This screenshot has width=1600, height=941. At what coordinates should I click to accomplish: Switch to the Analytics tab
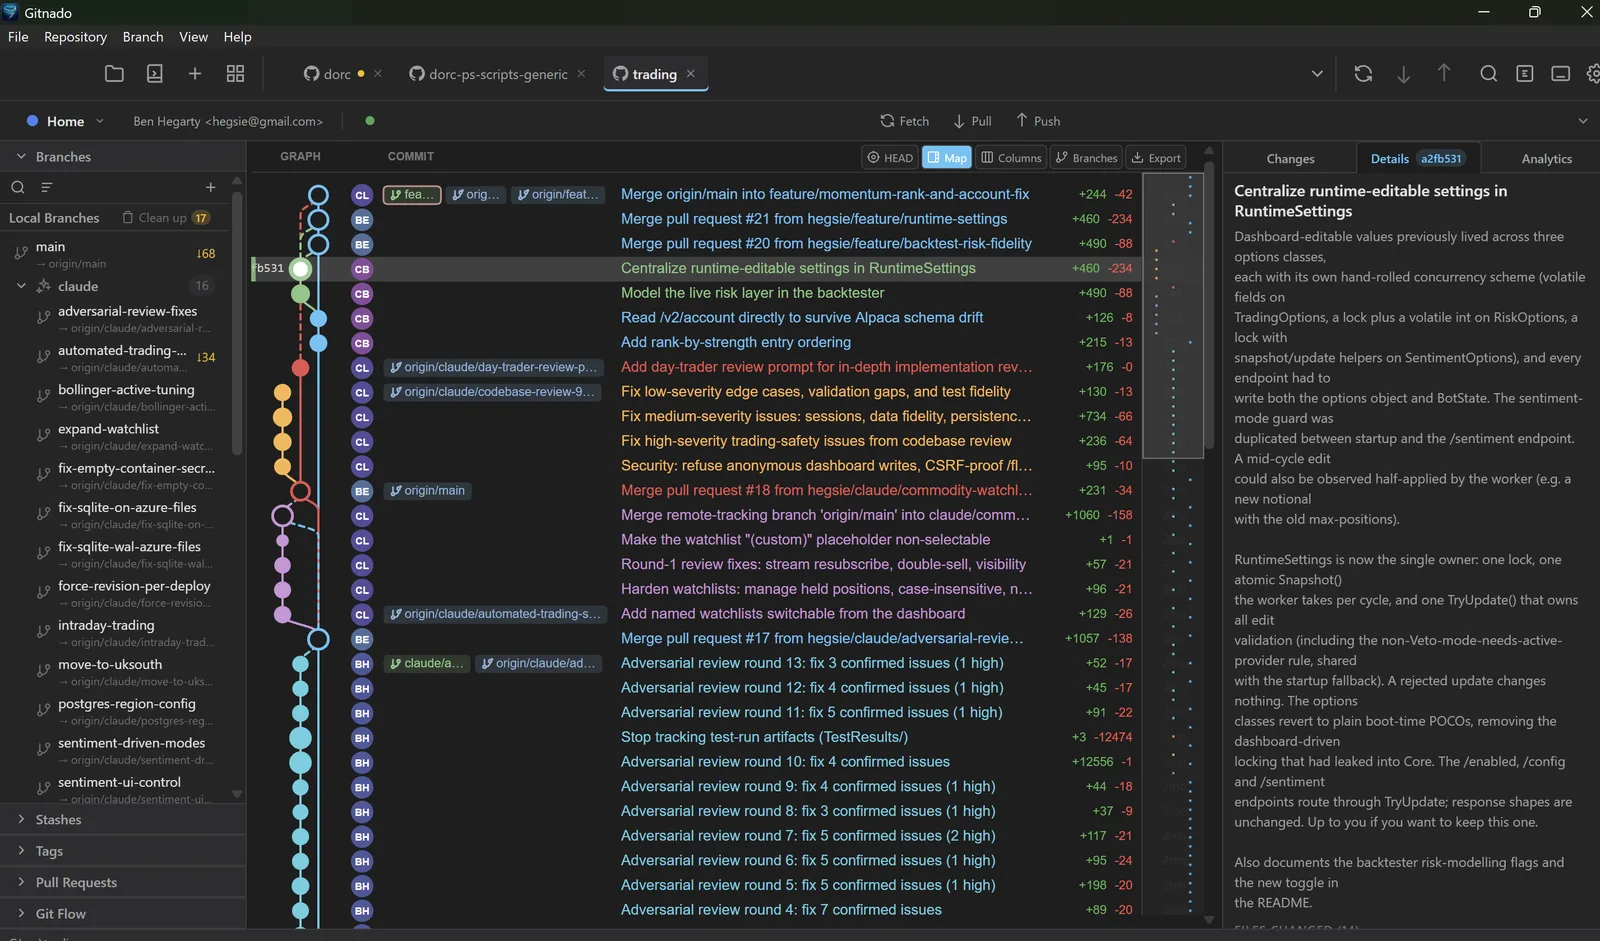1546,159
